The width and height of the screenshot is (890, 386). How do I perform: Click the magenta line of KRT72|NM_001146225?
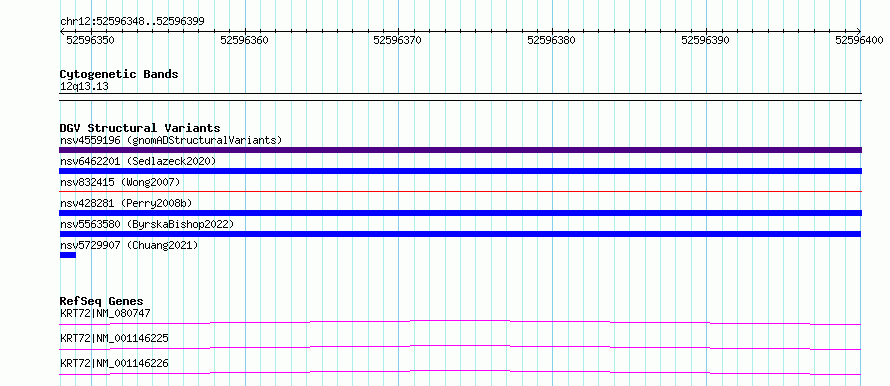[460, 347]
